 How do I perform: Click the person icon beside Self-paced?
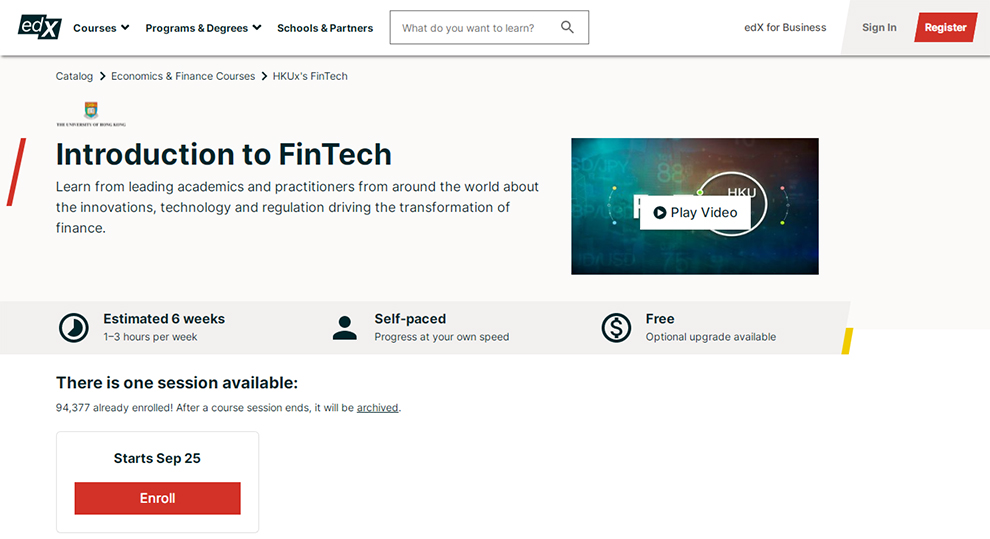345,328
